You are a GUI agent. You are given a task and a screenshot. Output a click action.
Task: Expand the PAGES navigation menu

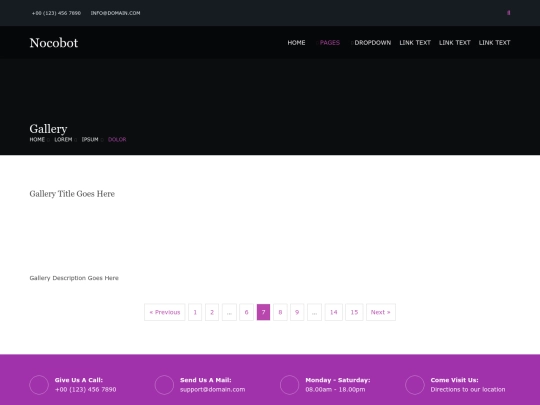330,43
